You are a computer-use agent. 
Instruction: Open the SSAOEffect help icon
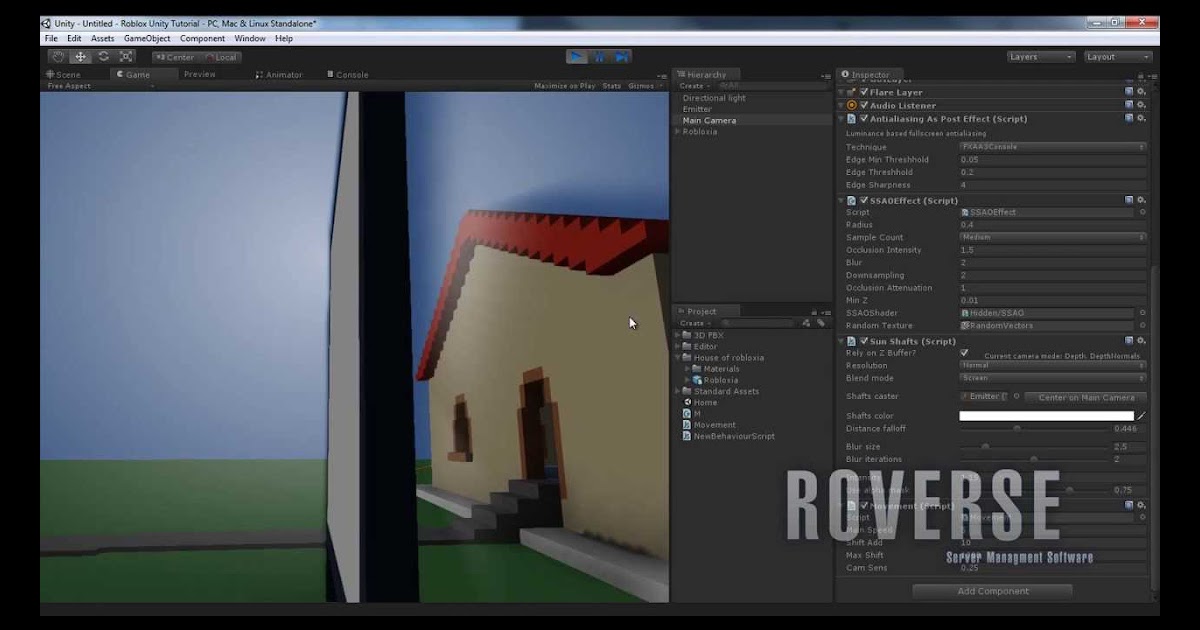click(1129, 200)
